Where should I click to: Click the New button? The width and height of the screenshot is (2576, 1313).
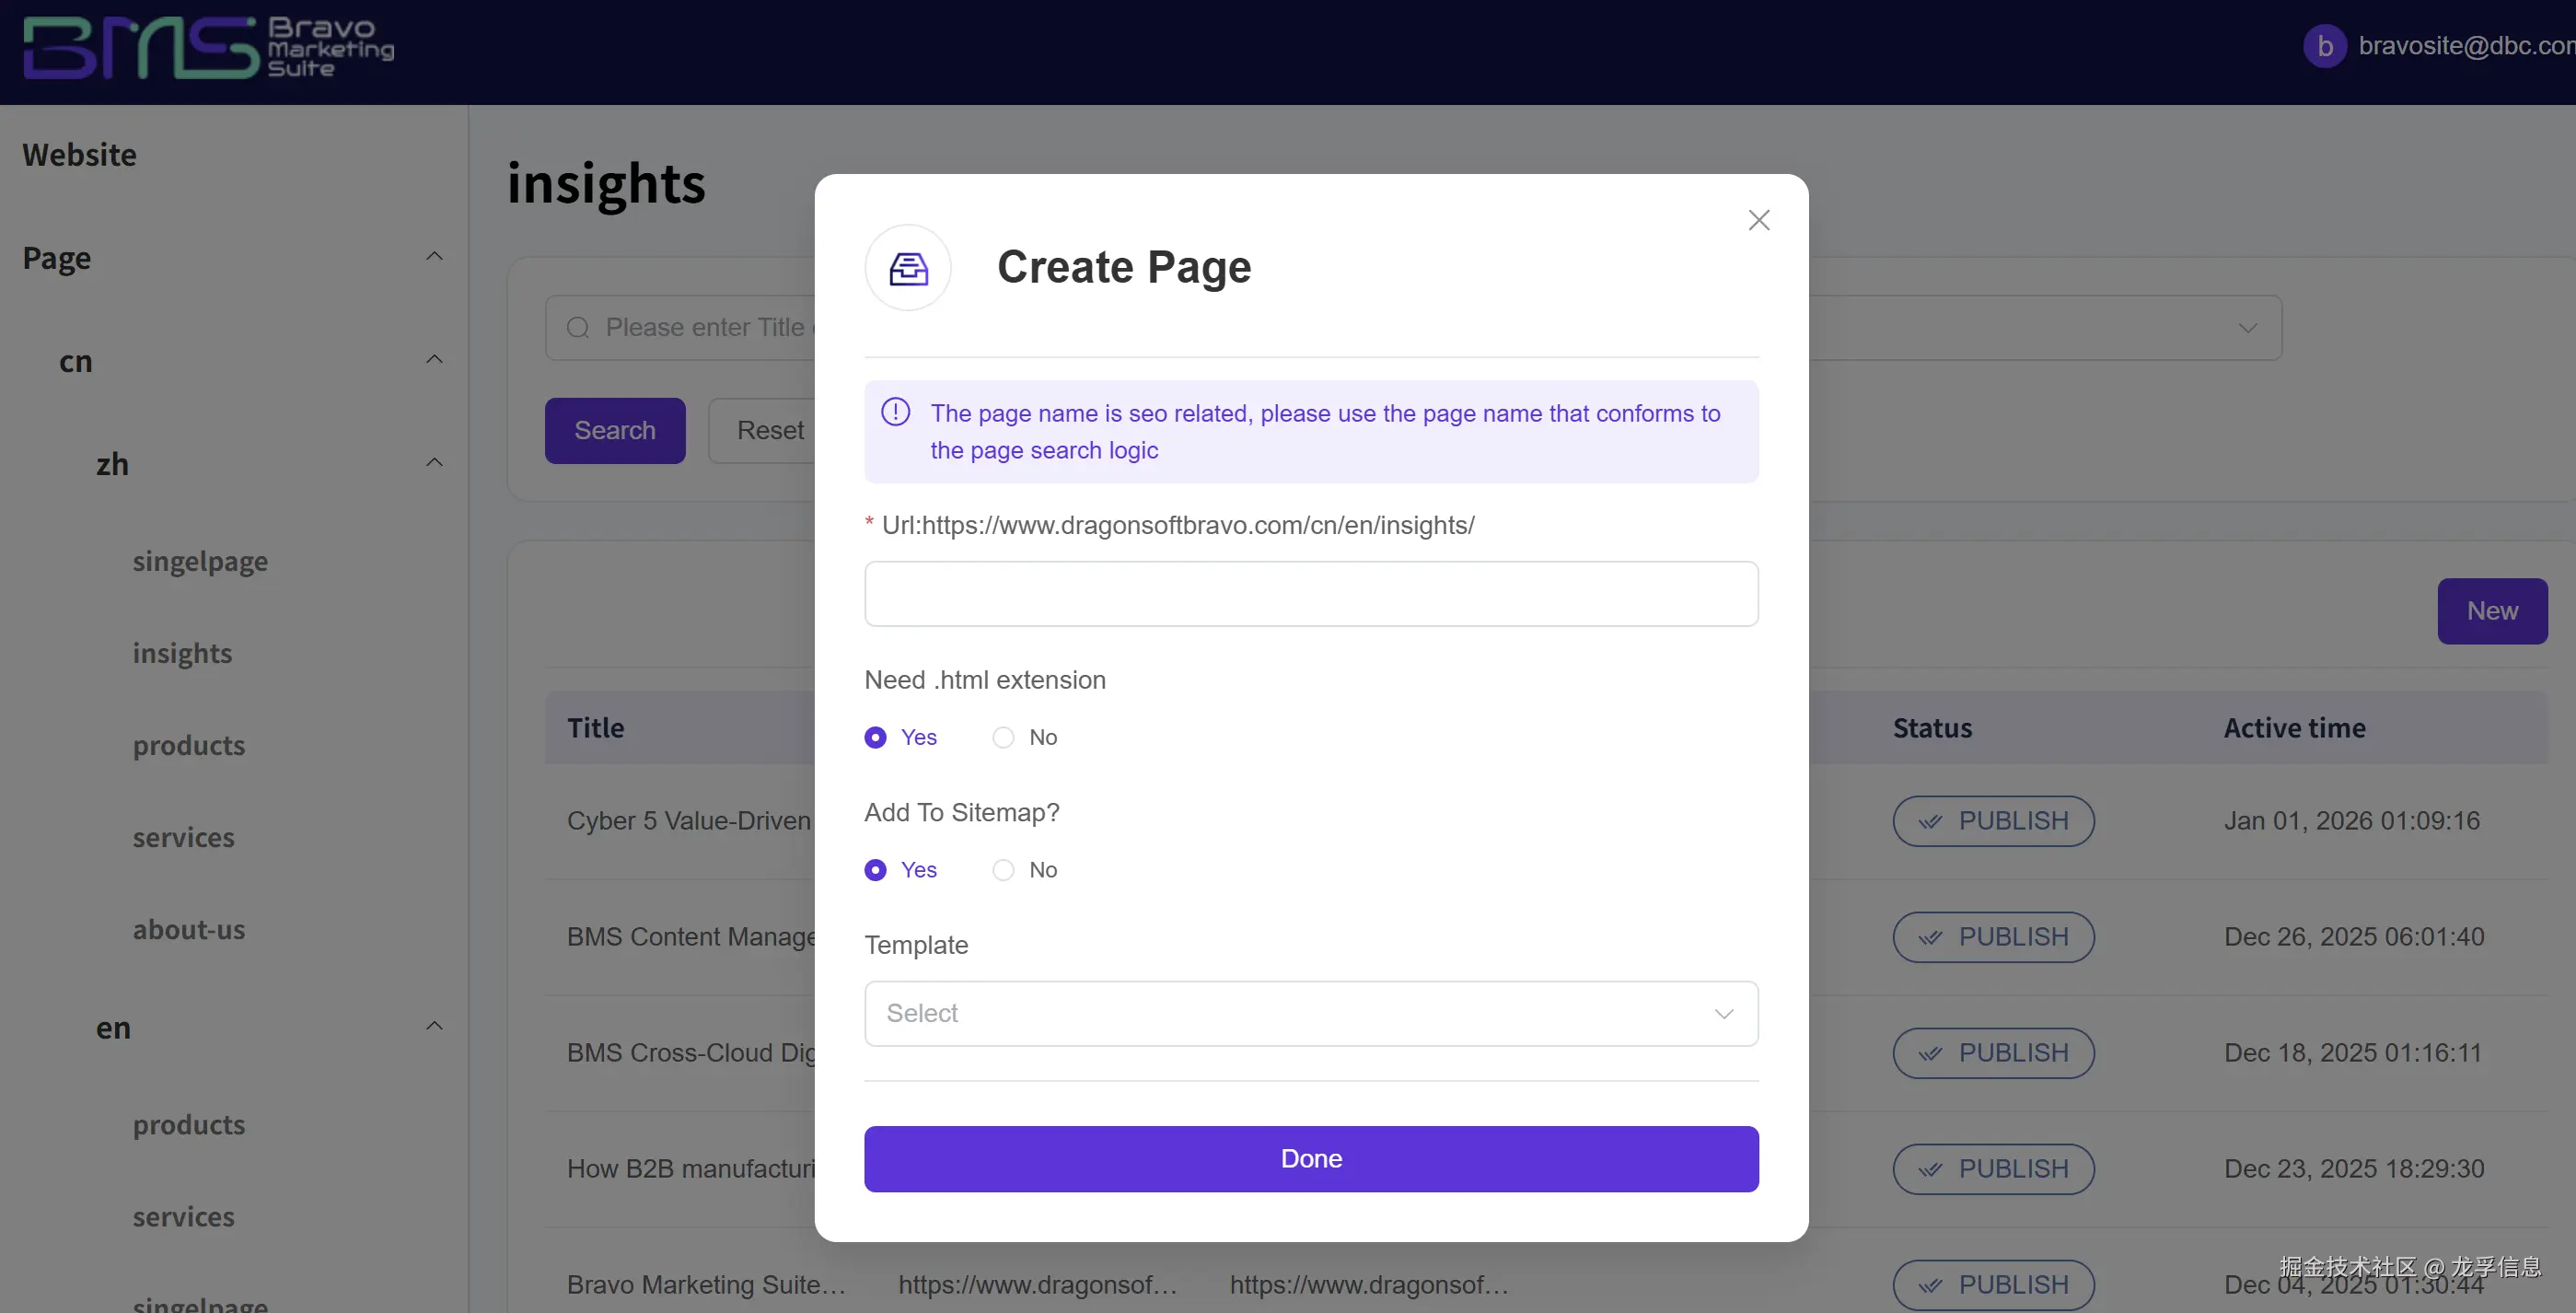pyautogui.click(x=2491, y=611)
